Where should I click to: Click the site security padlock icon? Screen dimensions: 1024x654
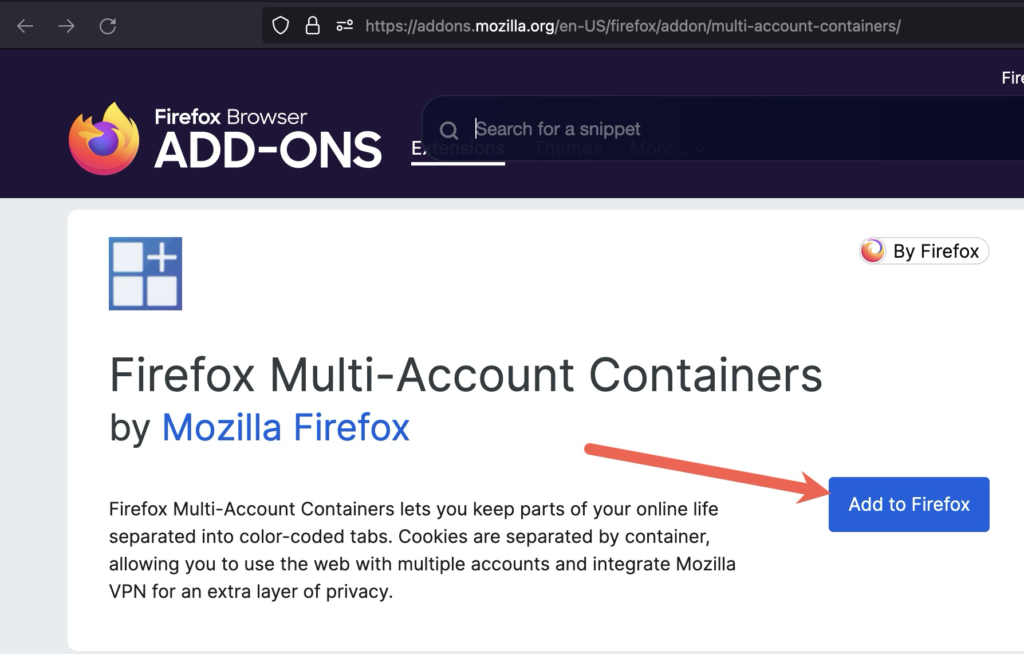pyautogui.click(x=313, y=25)
